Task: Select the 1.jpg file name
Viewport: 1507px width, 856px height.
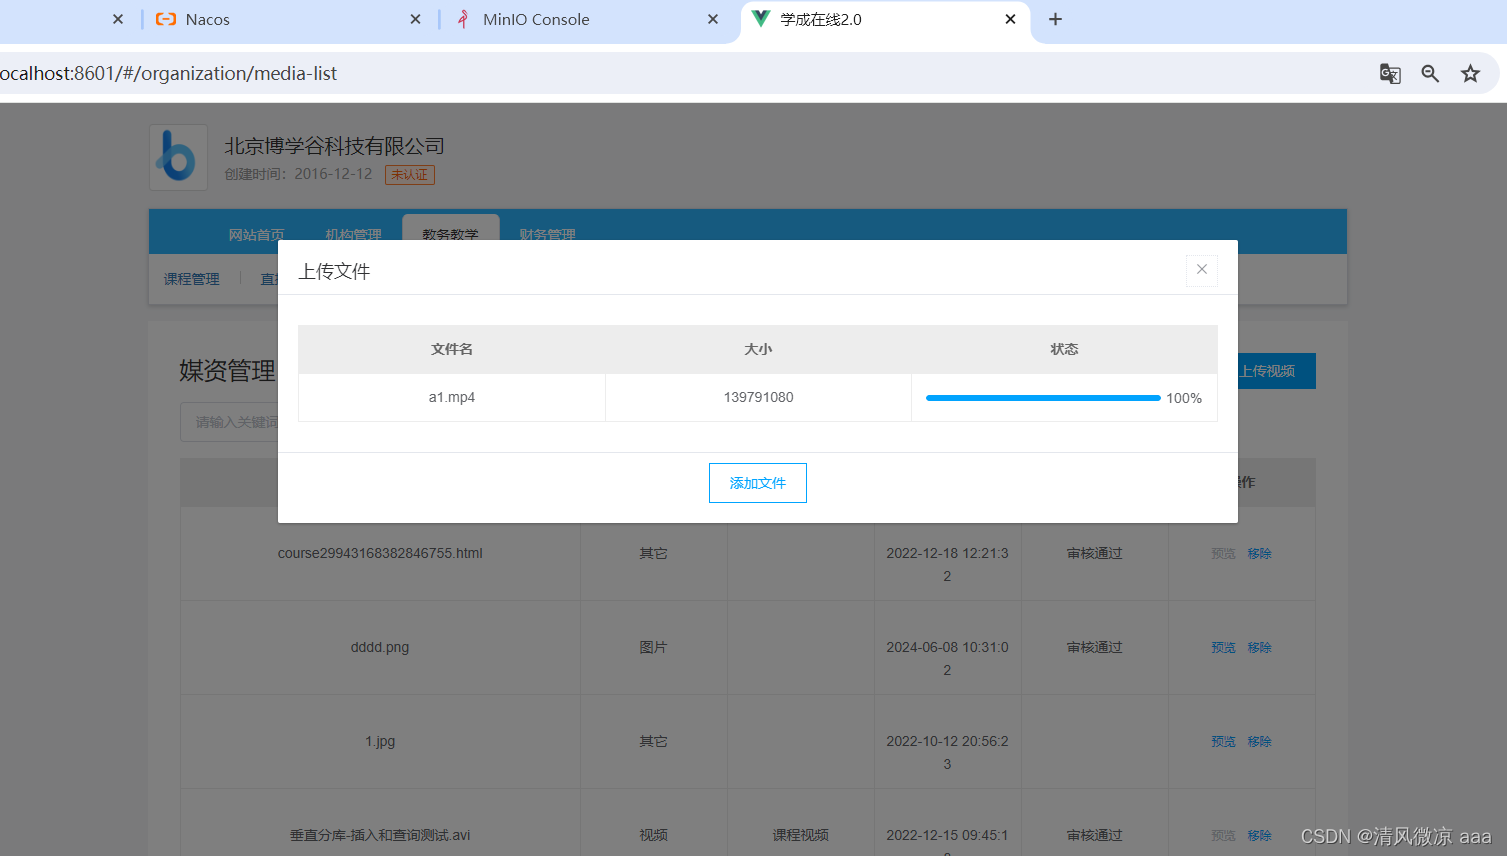Action: point(380,741)
